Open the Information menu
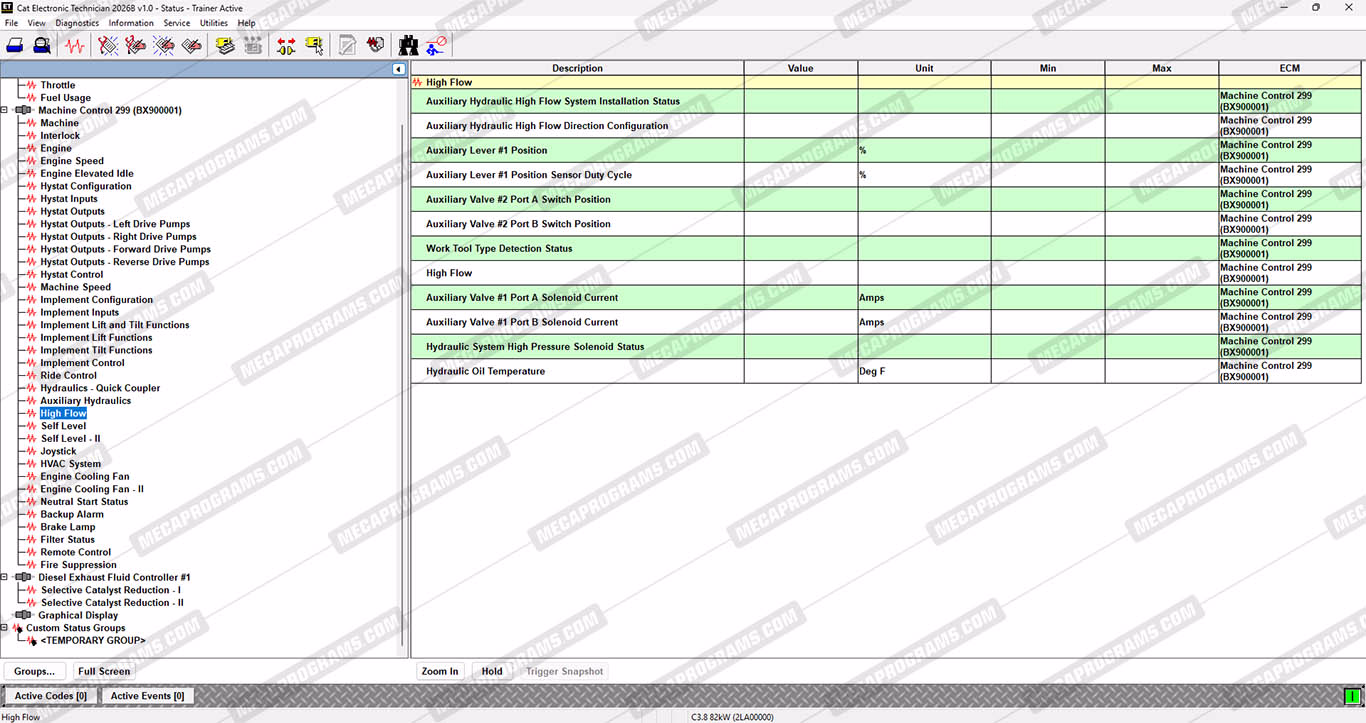Viewport: 1366px width, 723px height. [x=131, y=23]
